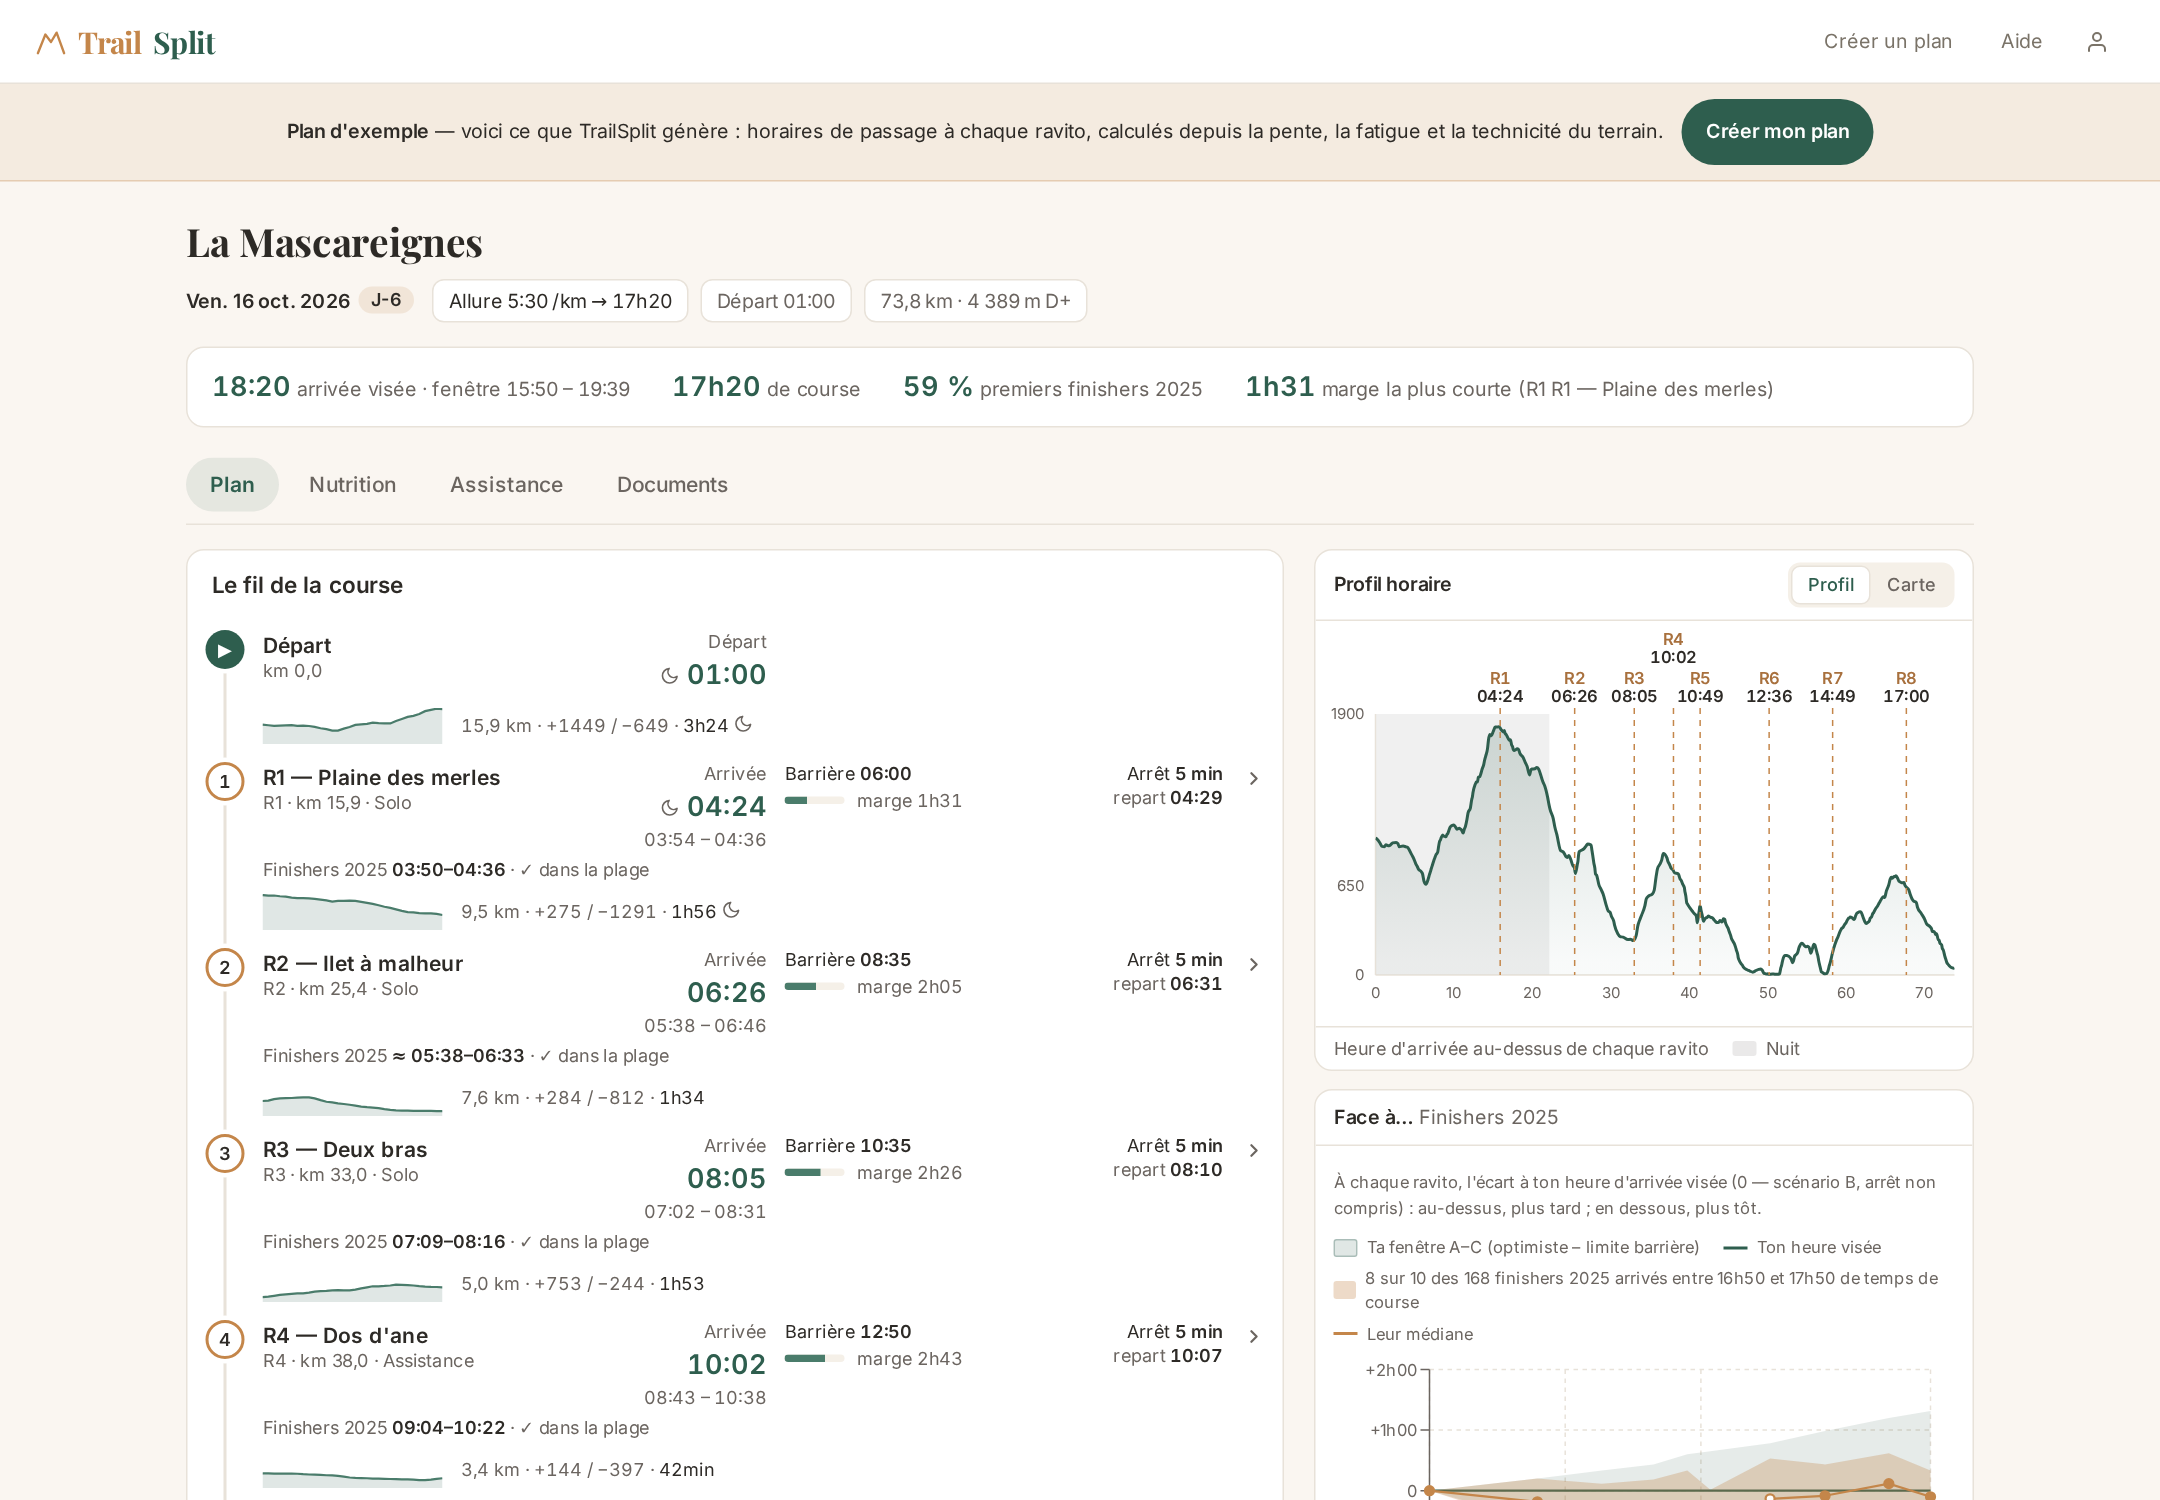The image size is (2160, 1500).
Task: Follow the Créer un plan link
Action: (x=1888, y=42)
